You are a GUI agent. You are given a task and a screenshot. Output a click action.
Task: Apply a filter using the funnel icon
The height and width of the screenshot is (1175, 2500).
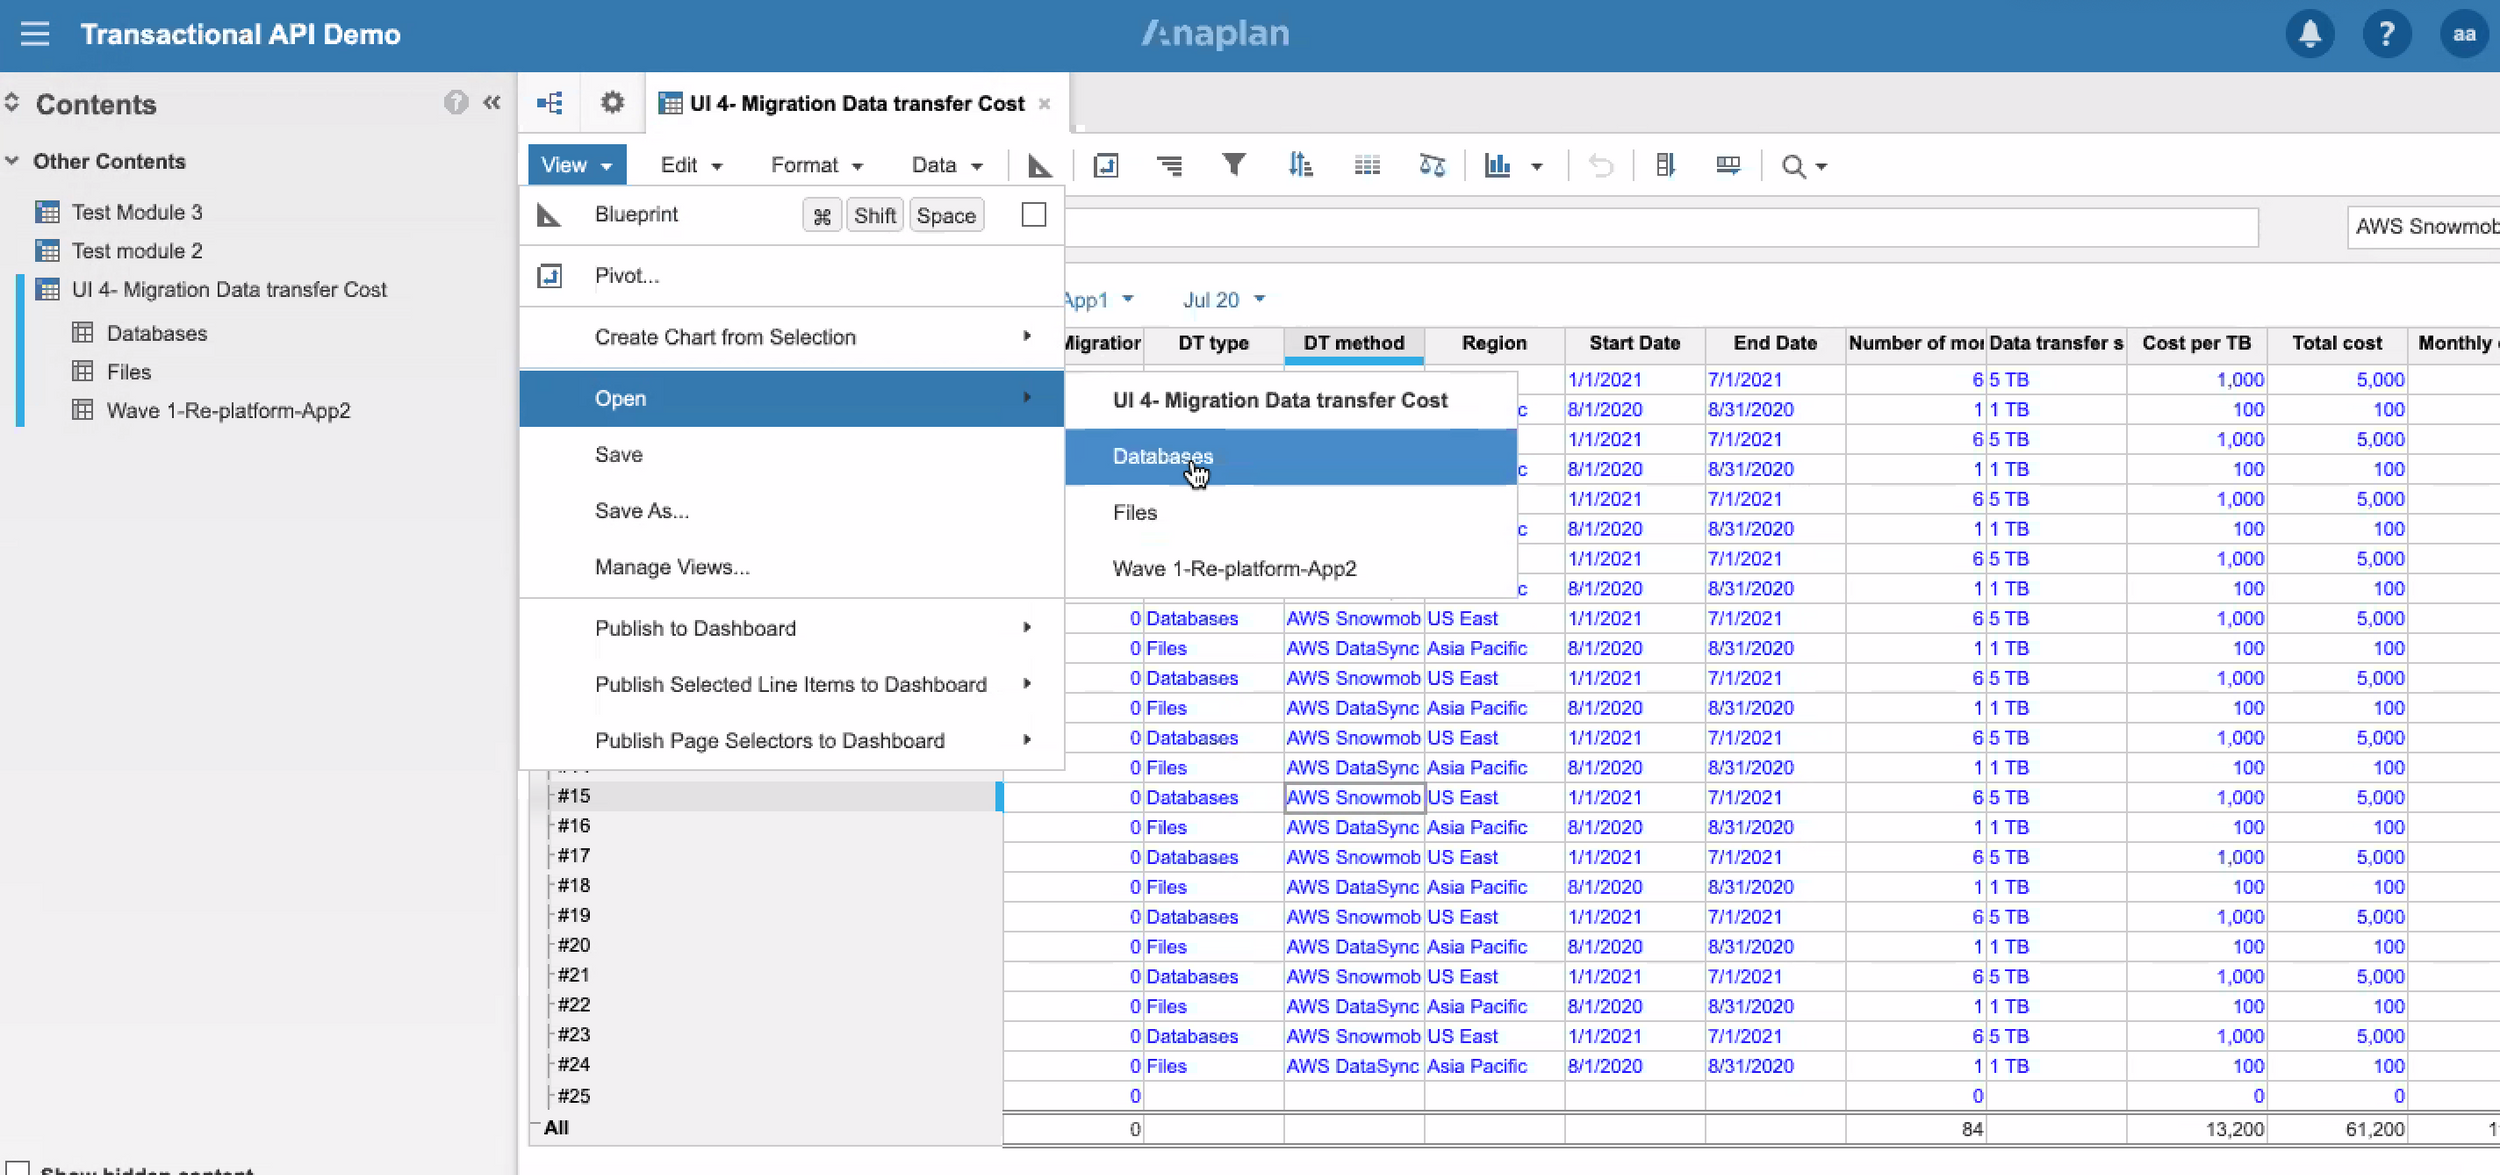coord(1234,165)
